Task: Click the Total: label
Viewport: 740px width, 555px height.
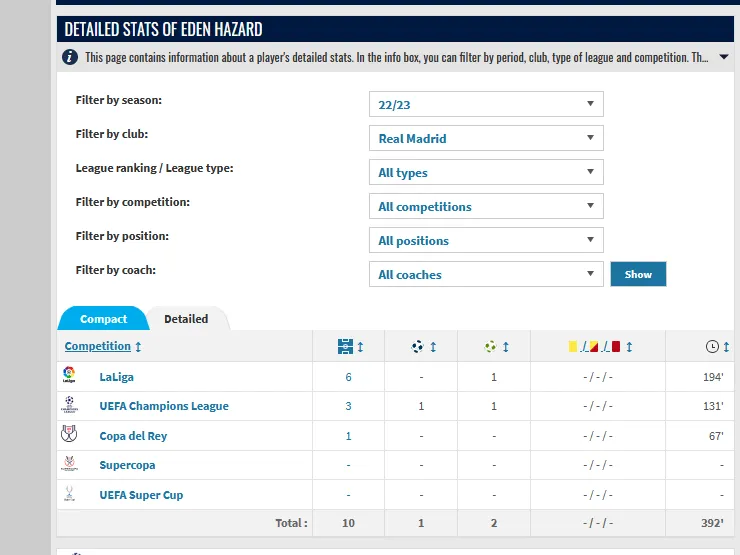Action: (291, 523)
